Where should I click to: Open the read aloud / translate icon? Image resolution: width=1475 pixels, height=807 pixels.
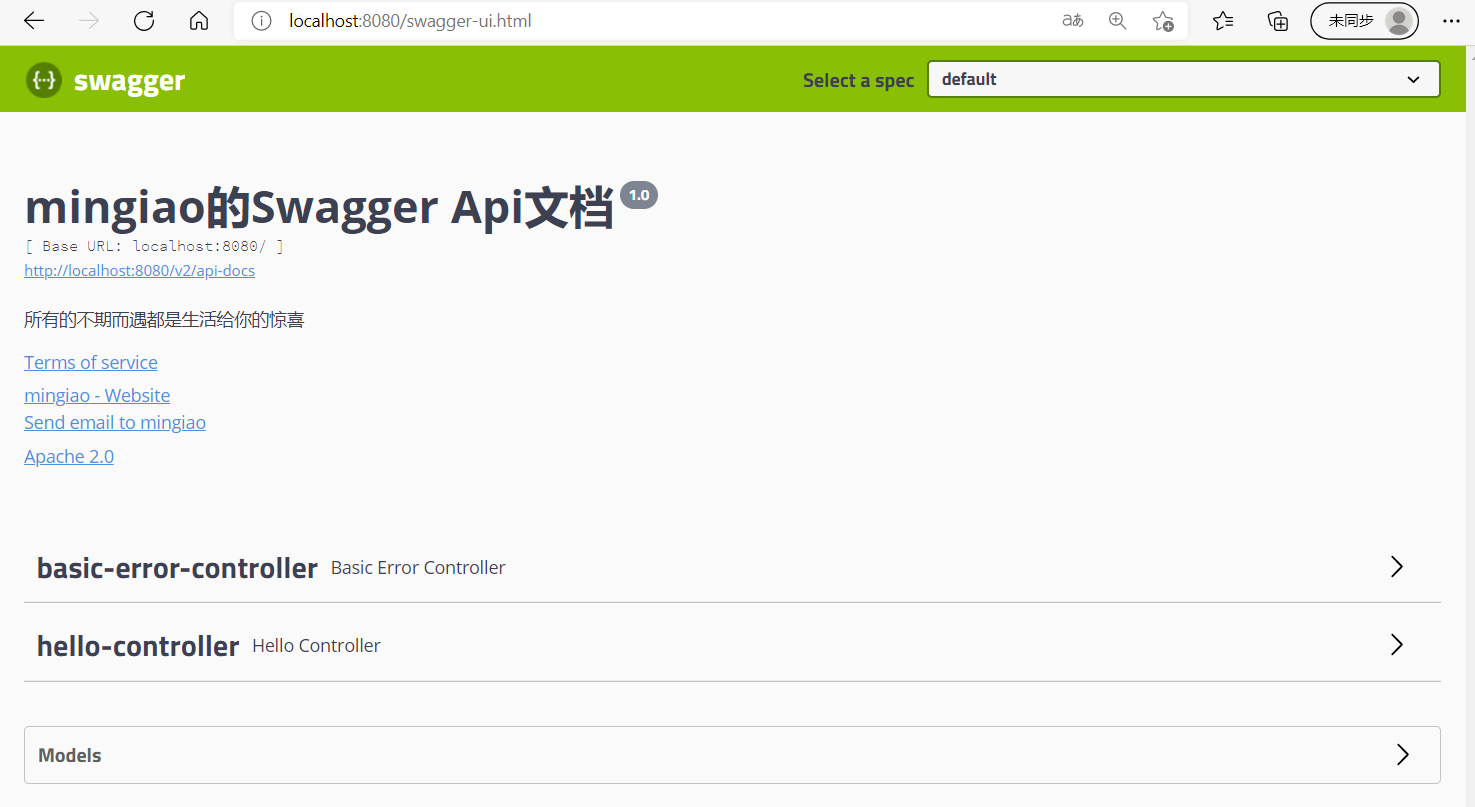coord(1073,21)
